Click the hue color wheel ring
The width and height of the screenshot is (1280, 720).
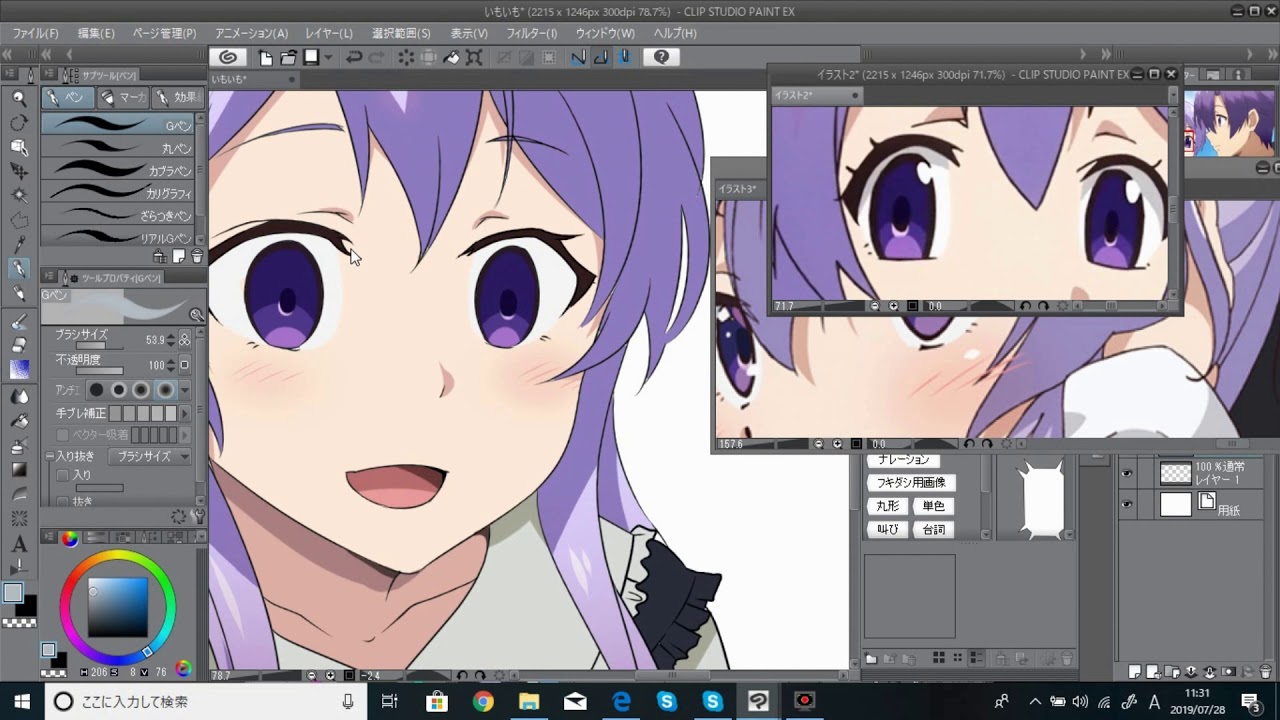click(x=117, y=554)
